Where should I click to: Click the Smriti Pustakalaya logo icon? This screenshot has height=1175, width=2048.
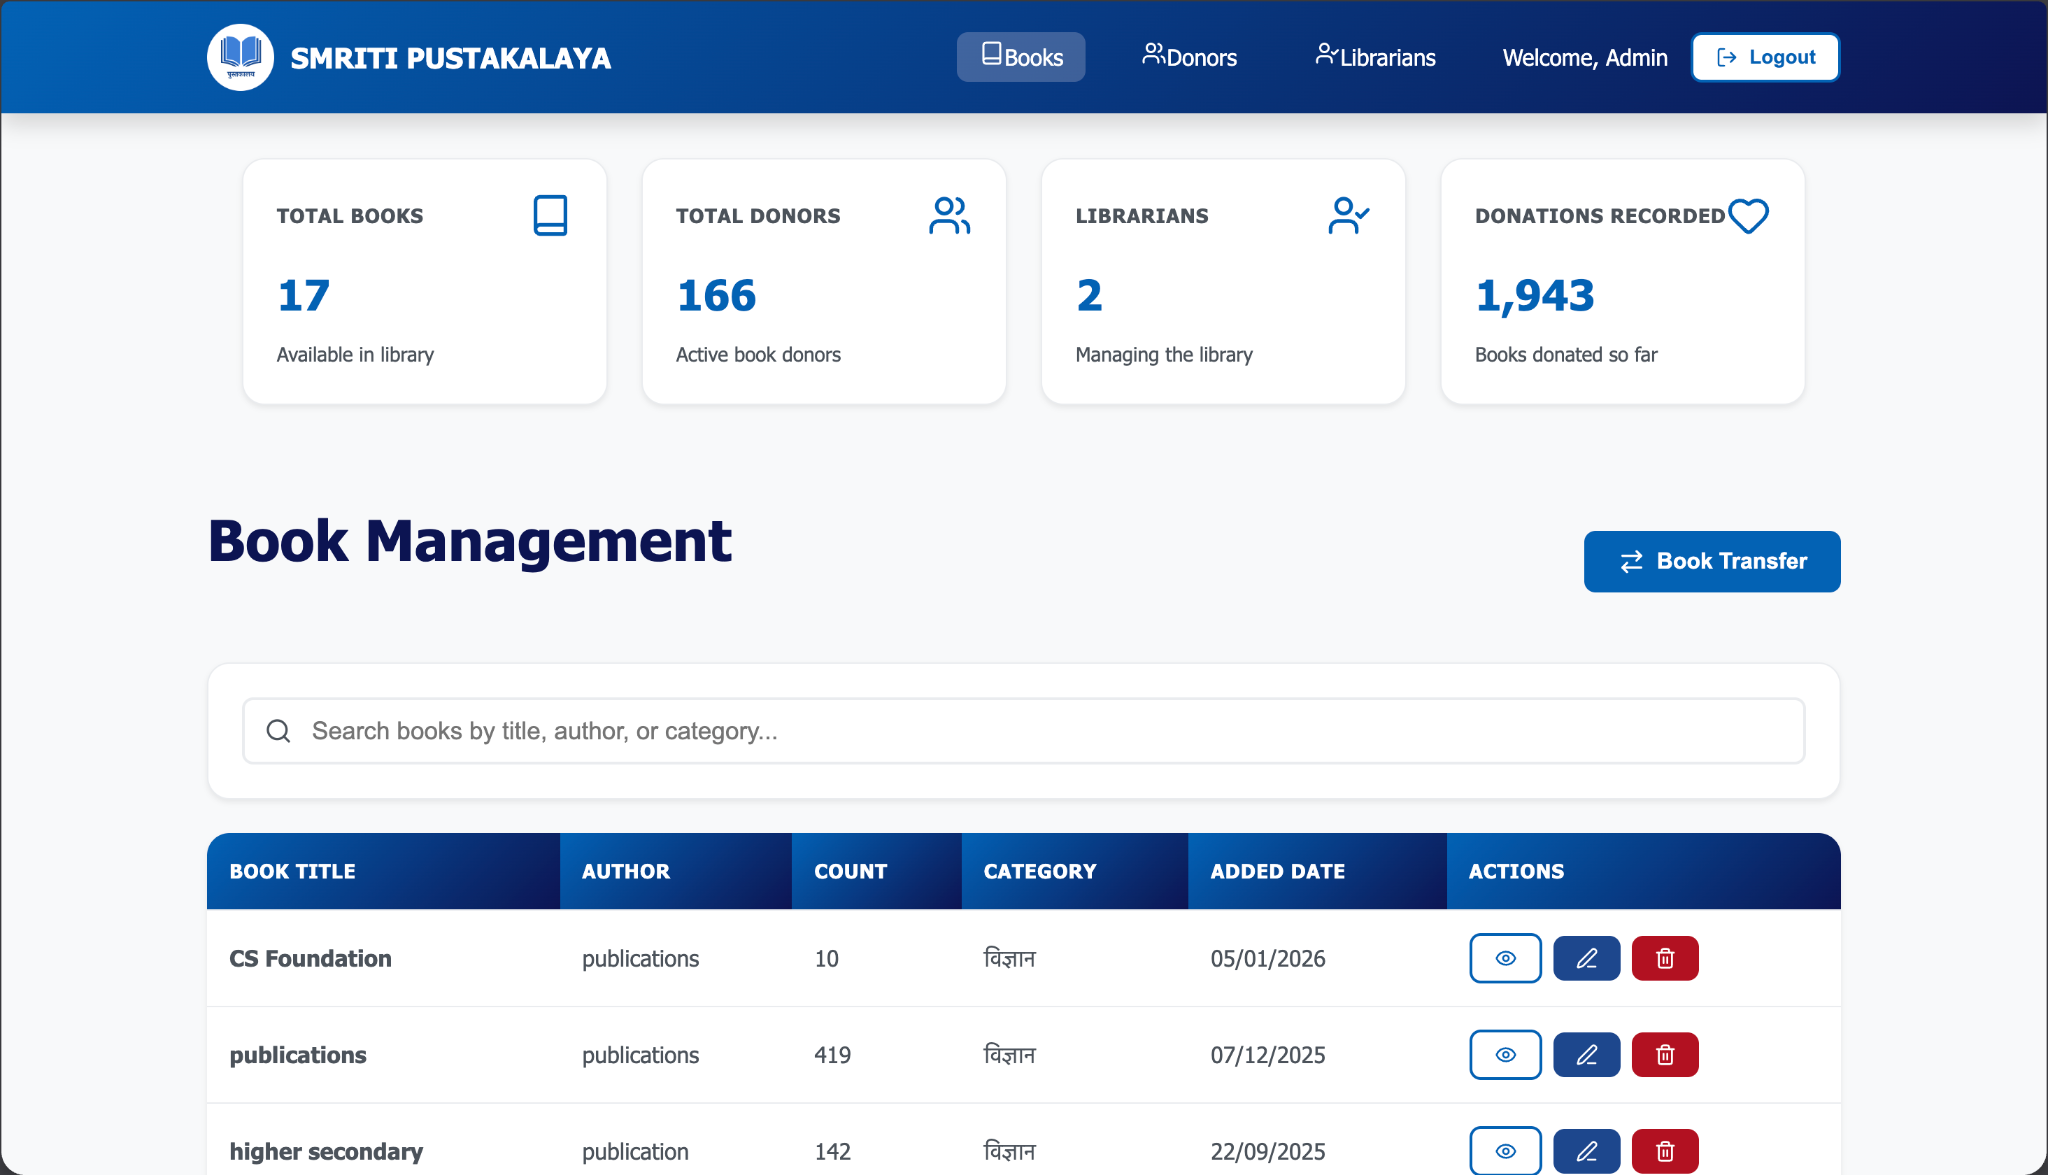pos(240,57)
